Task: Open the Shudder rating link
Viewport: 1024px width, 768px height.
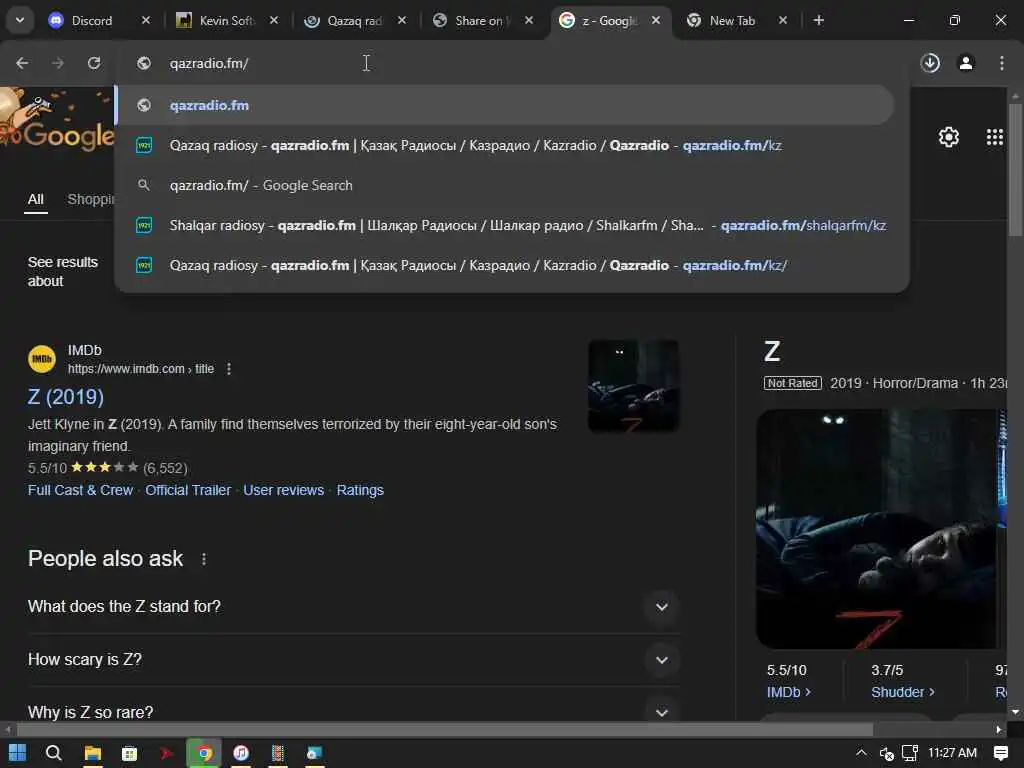Action: [x=903, y=692]
